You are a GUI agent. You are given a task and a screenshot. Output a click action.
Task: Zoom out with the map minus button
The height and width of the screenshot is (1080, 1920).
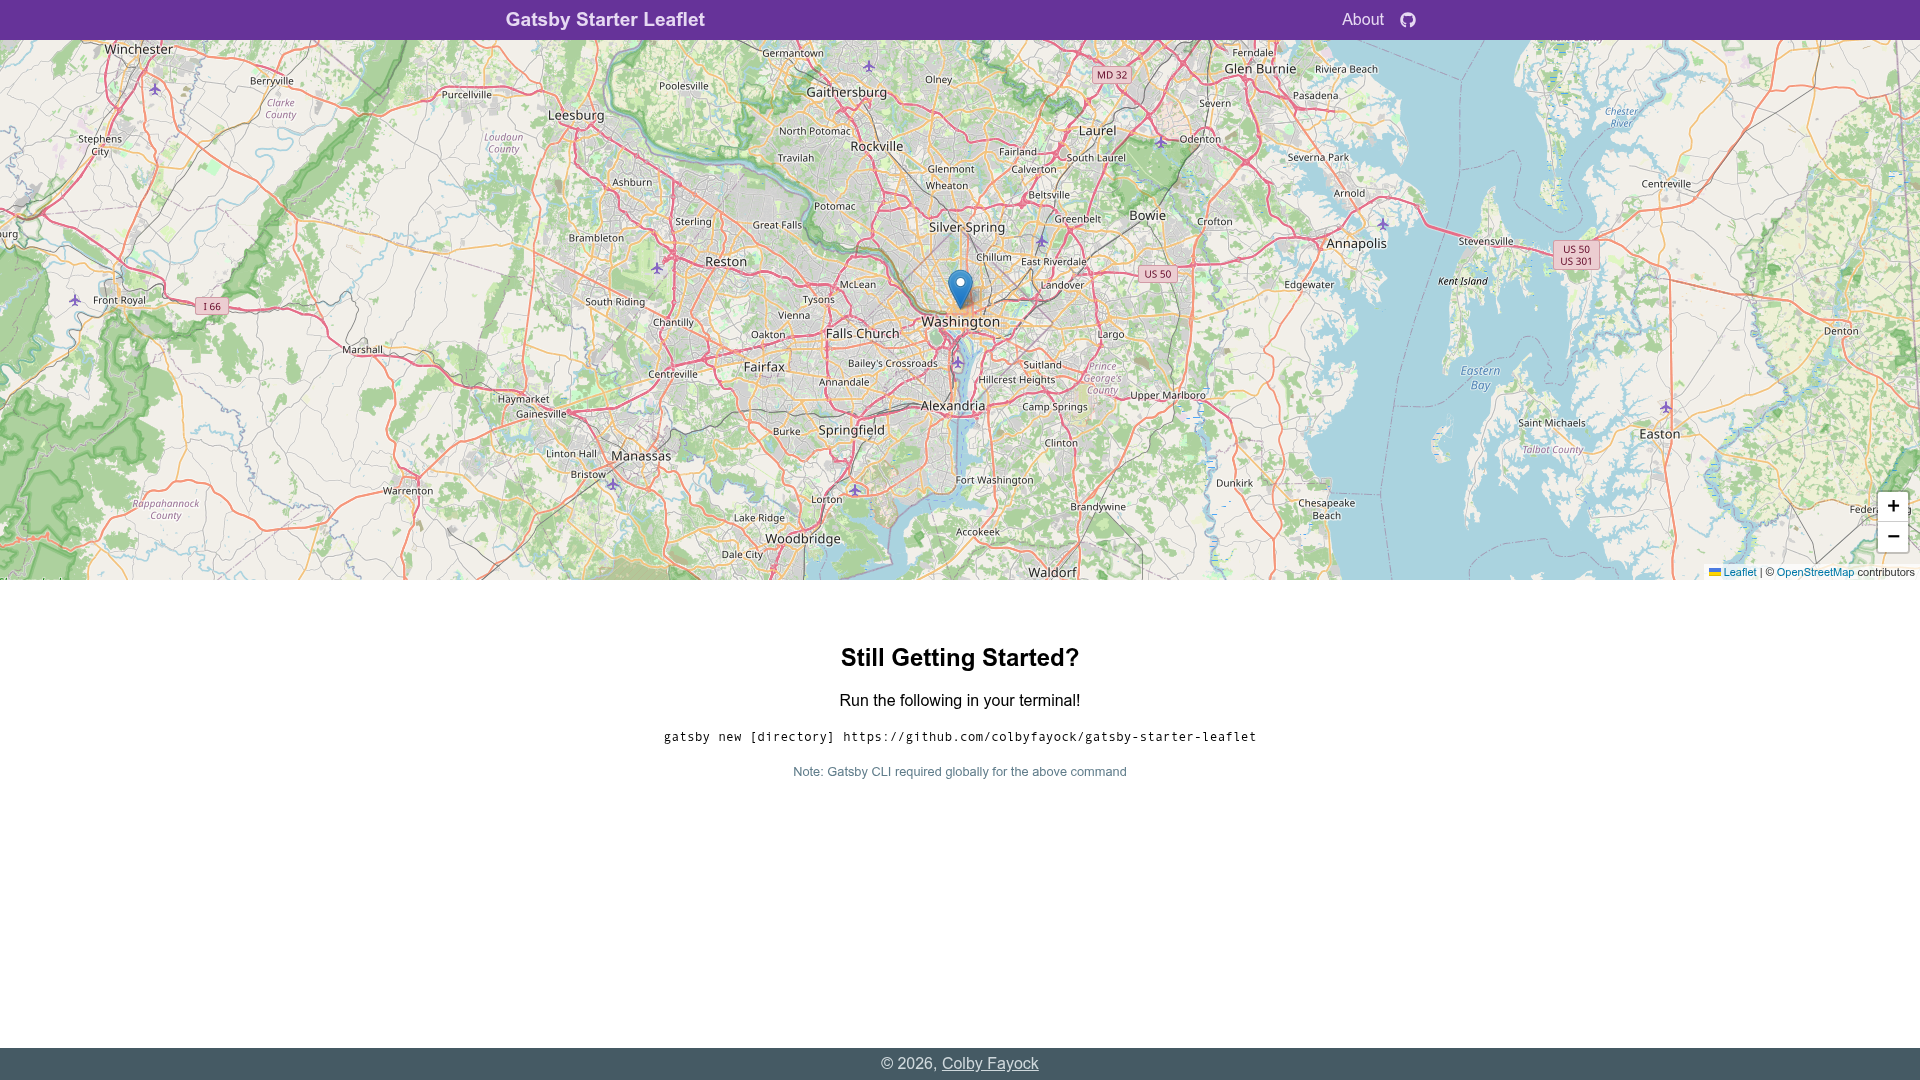(x=1892, y=537)
